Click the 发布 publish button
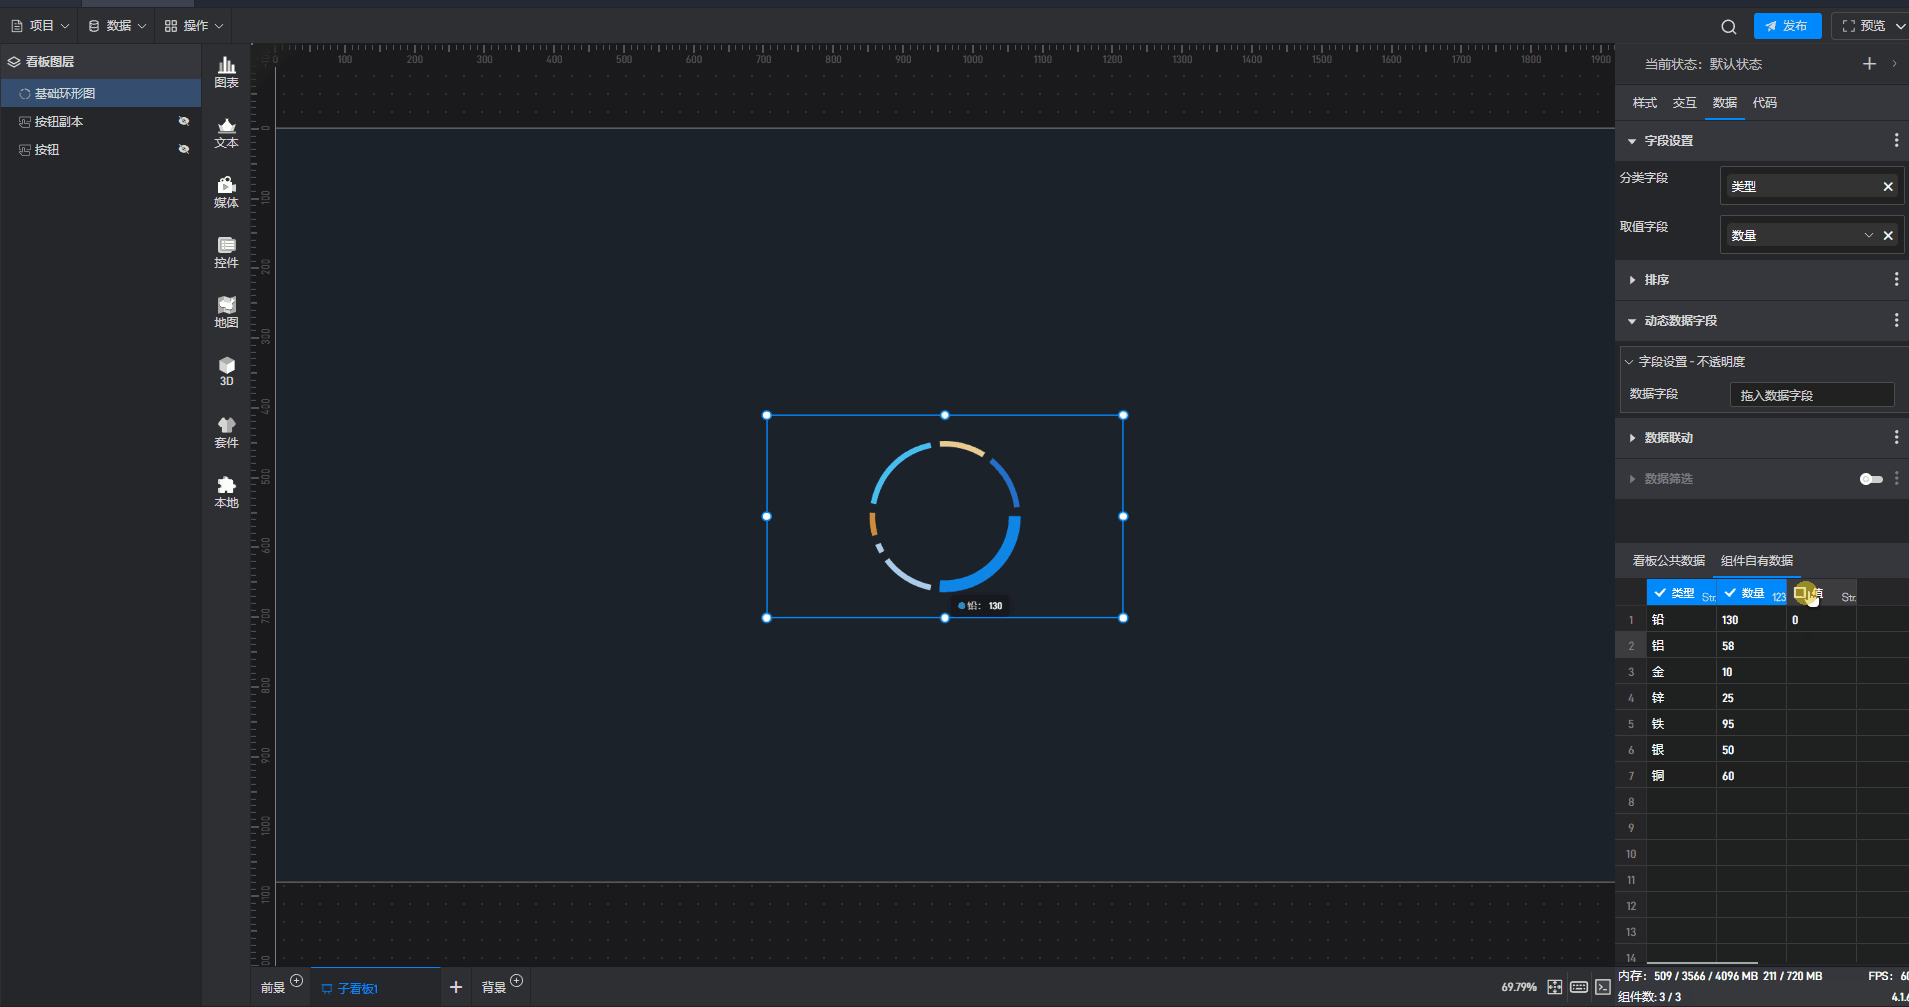This screenshot has width=1909, height=1007. click(x=1786, y=26)
